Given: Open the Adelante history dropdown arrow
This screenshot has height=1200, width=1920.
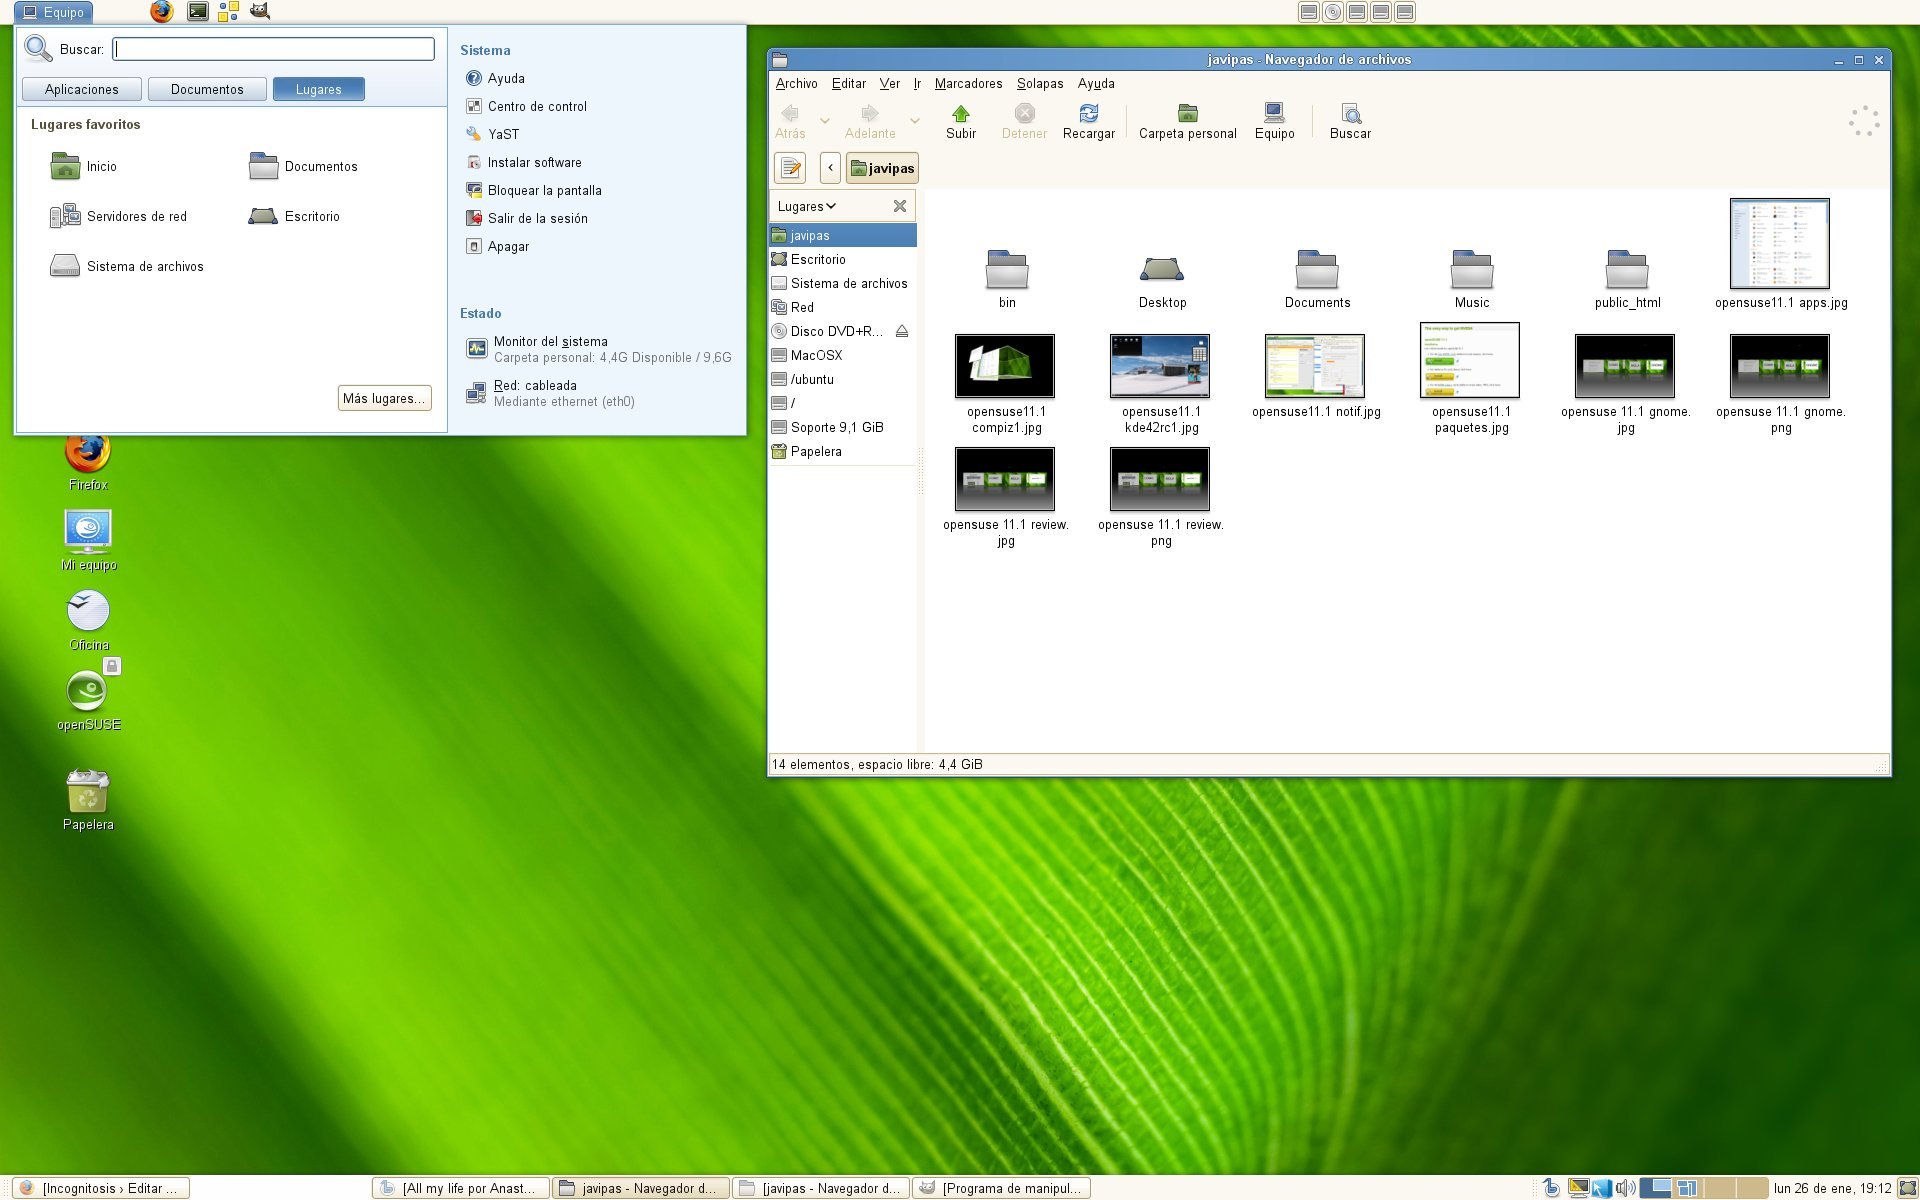Looking at the screenshot, I should [914, 121].
